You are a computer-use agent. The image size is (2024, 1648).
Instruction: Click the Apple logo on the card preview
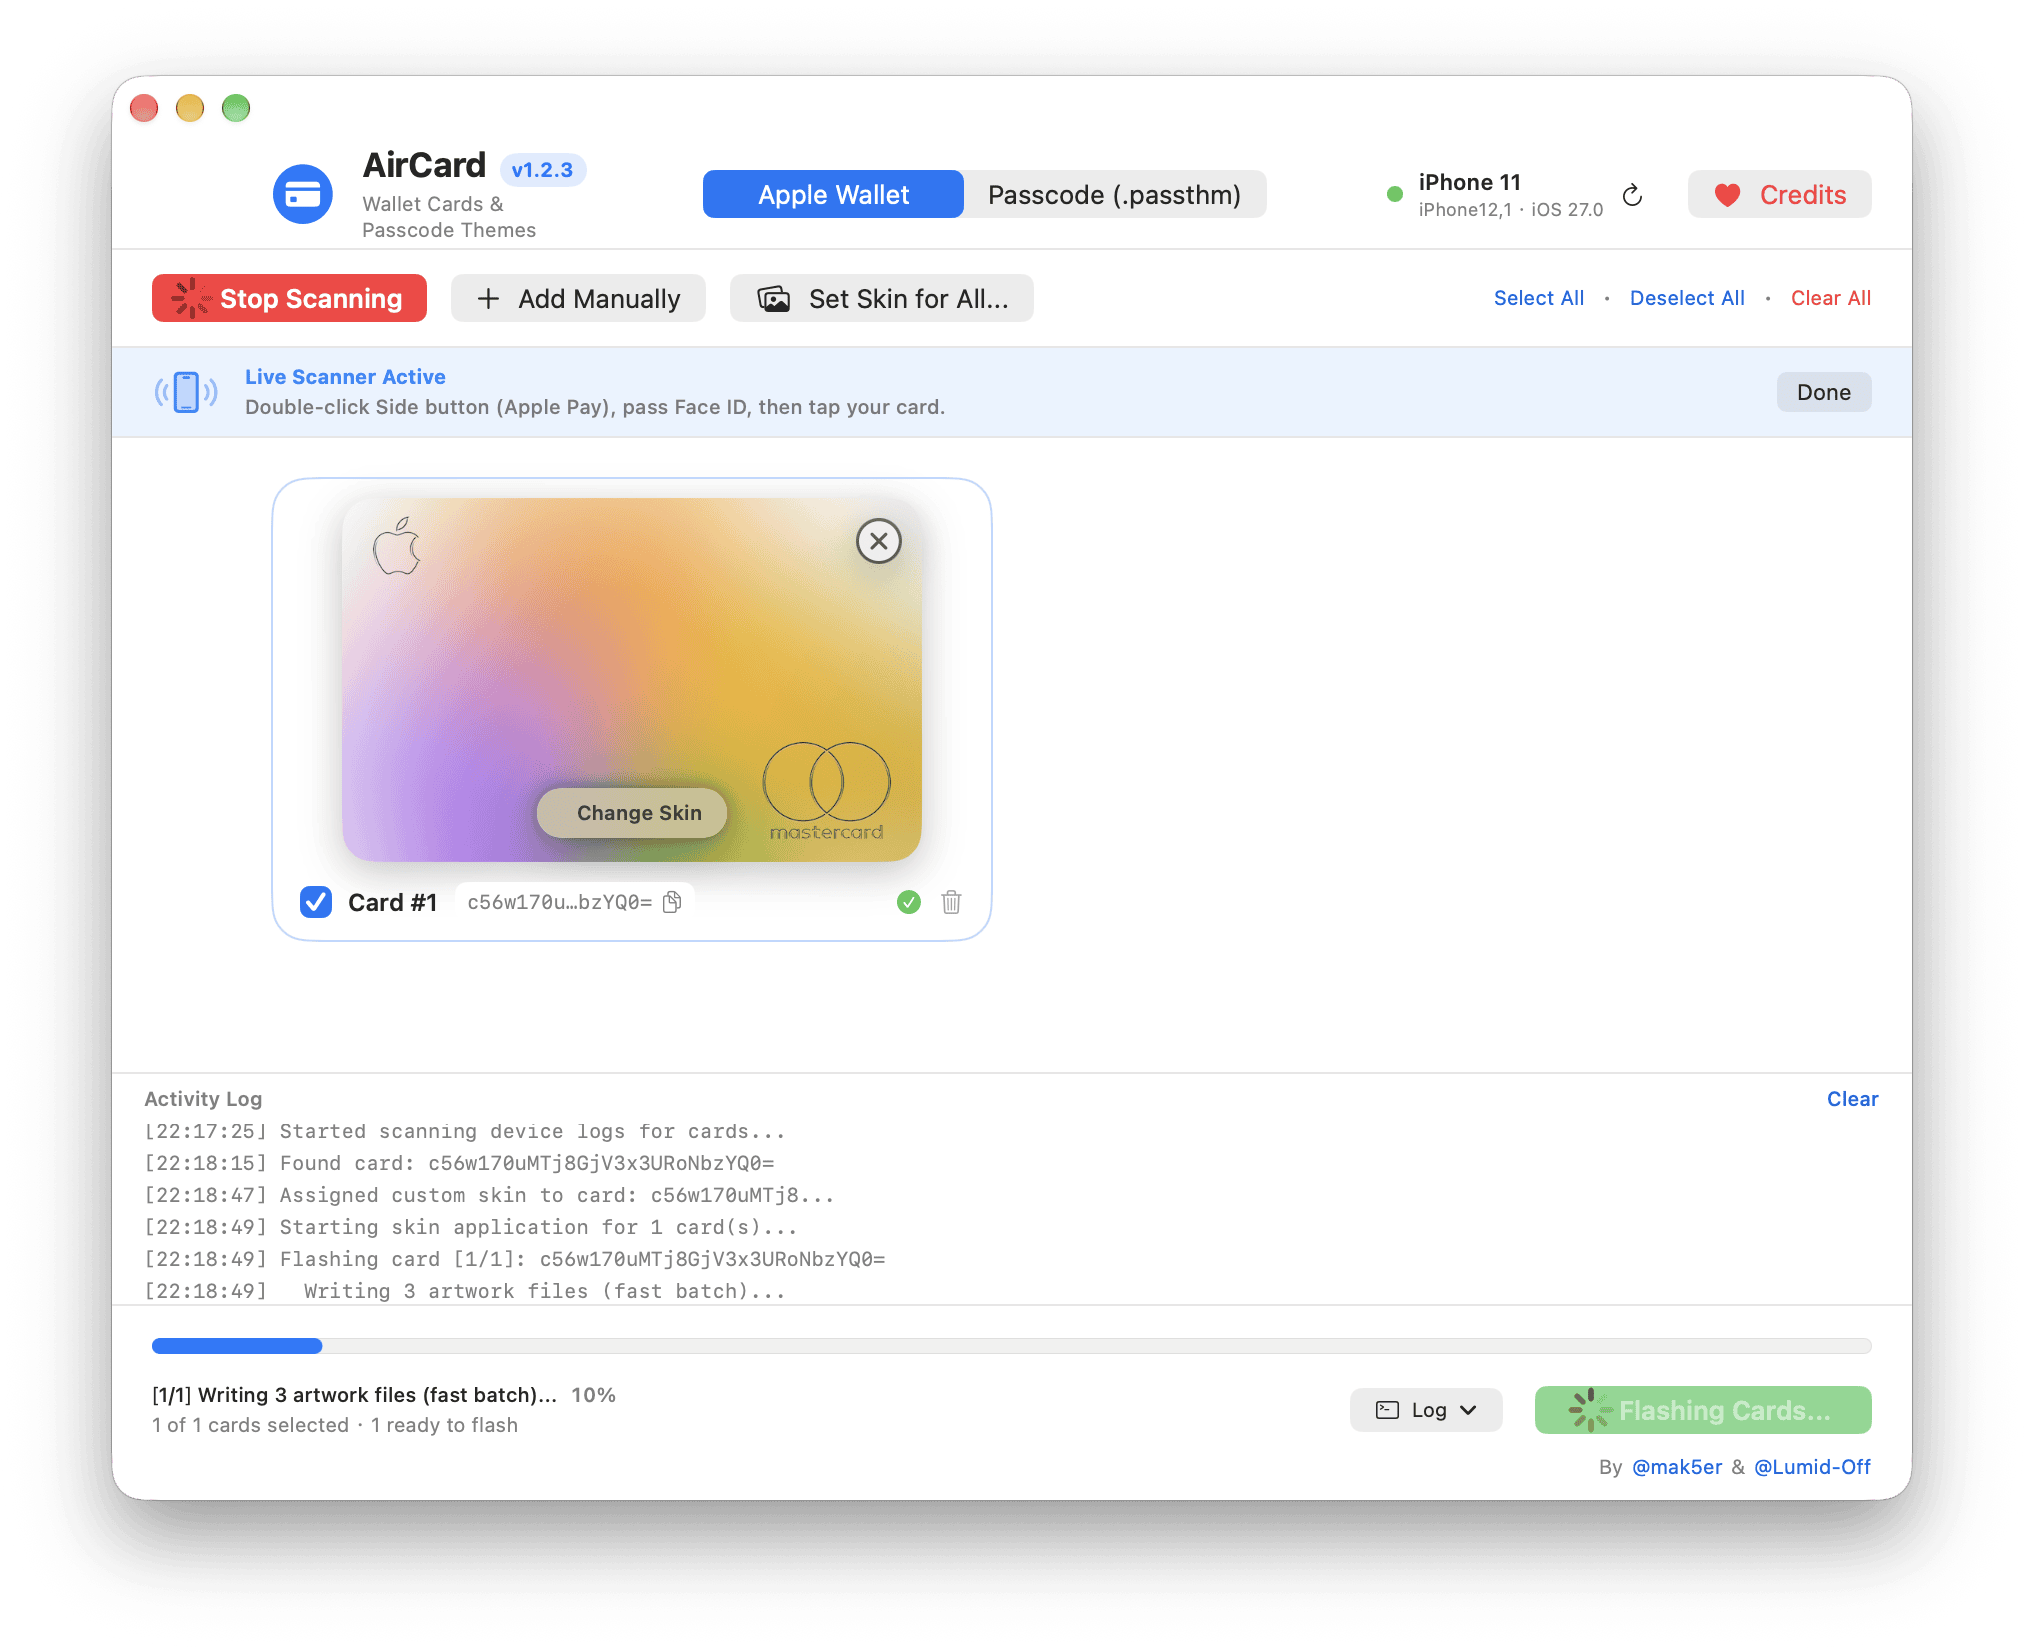click(x=397, y=546)
